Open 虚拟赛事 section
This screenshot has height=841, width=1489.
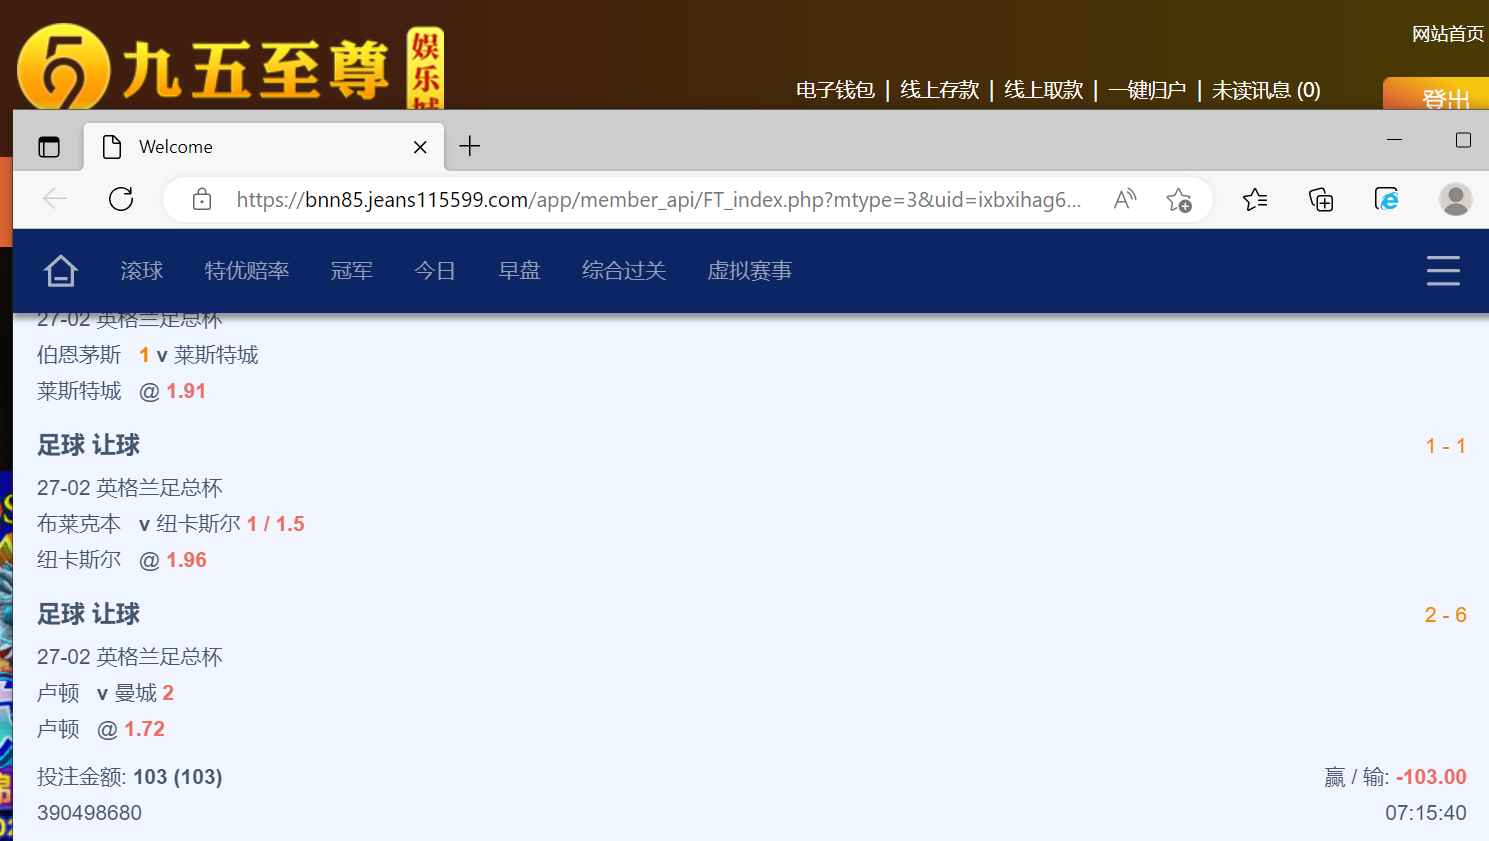[x=750, y=271]
